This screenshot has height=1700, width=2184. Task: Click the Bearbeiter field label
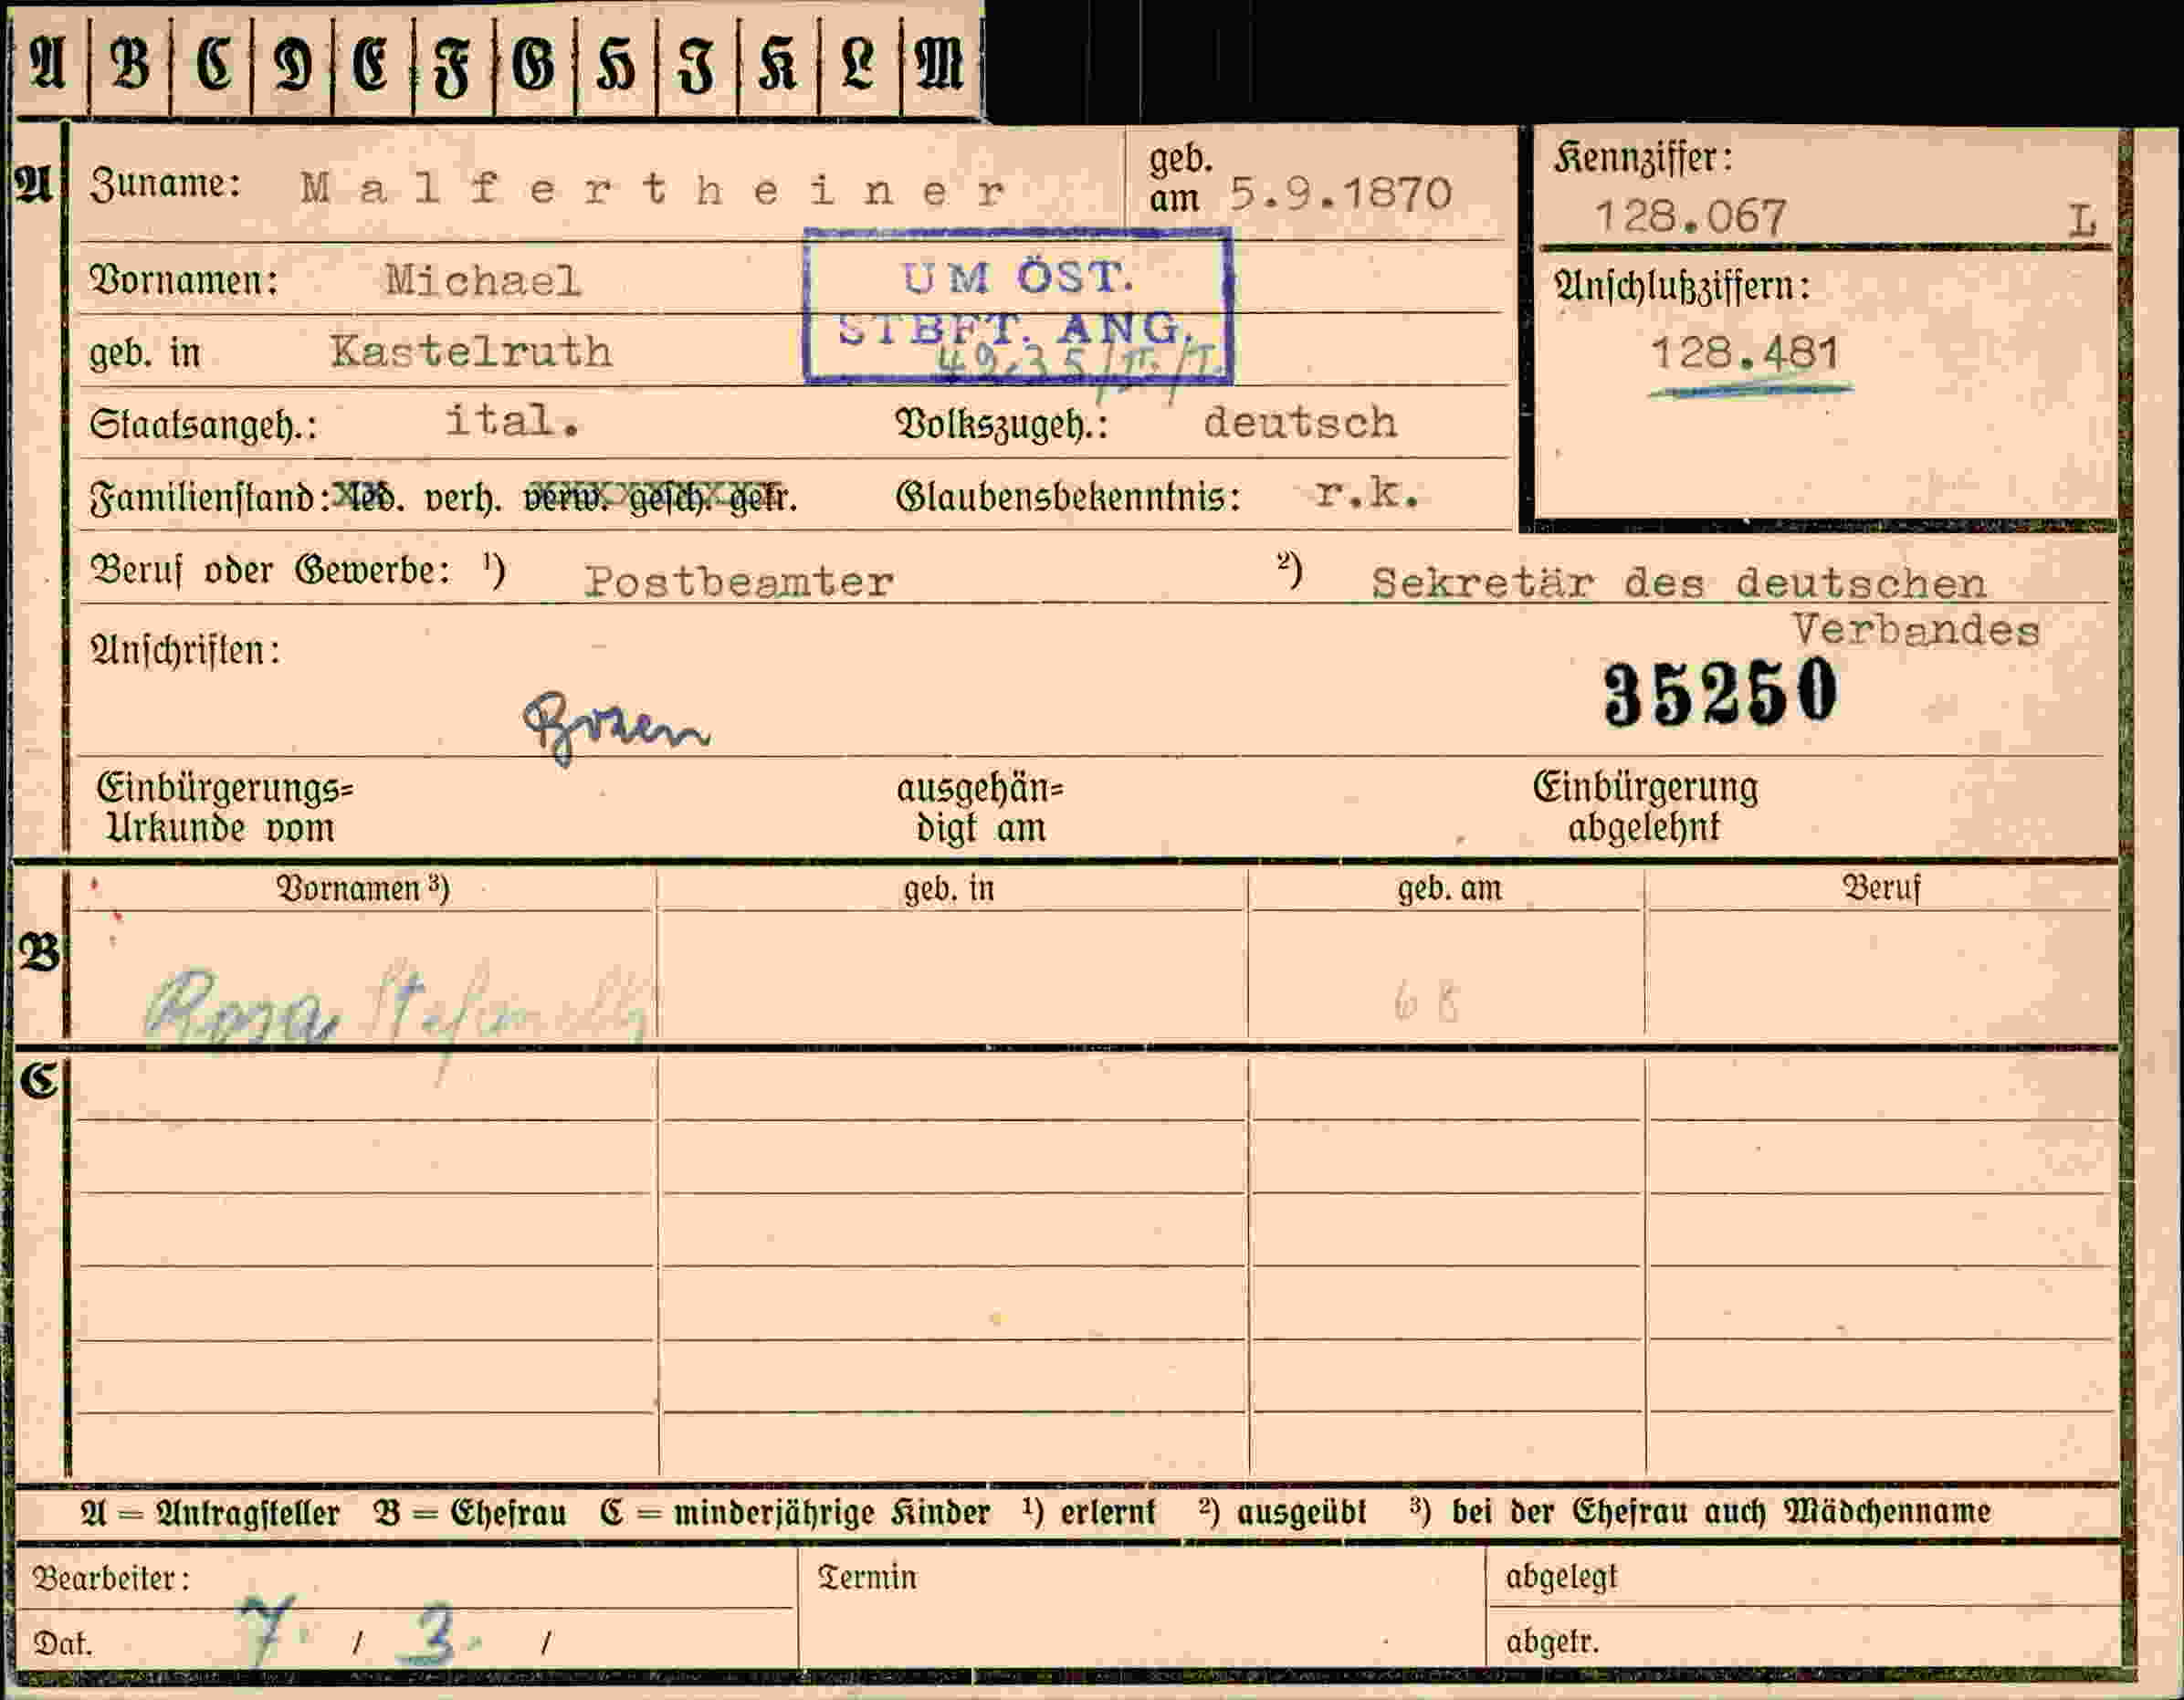[x=111, y=1578]
